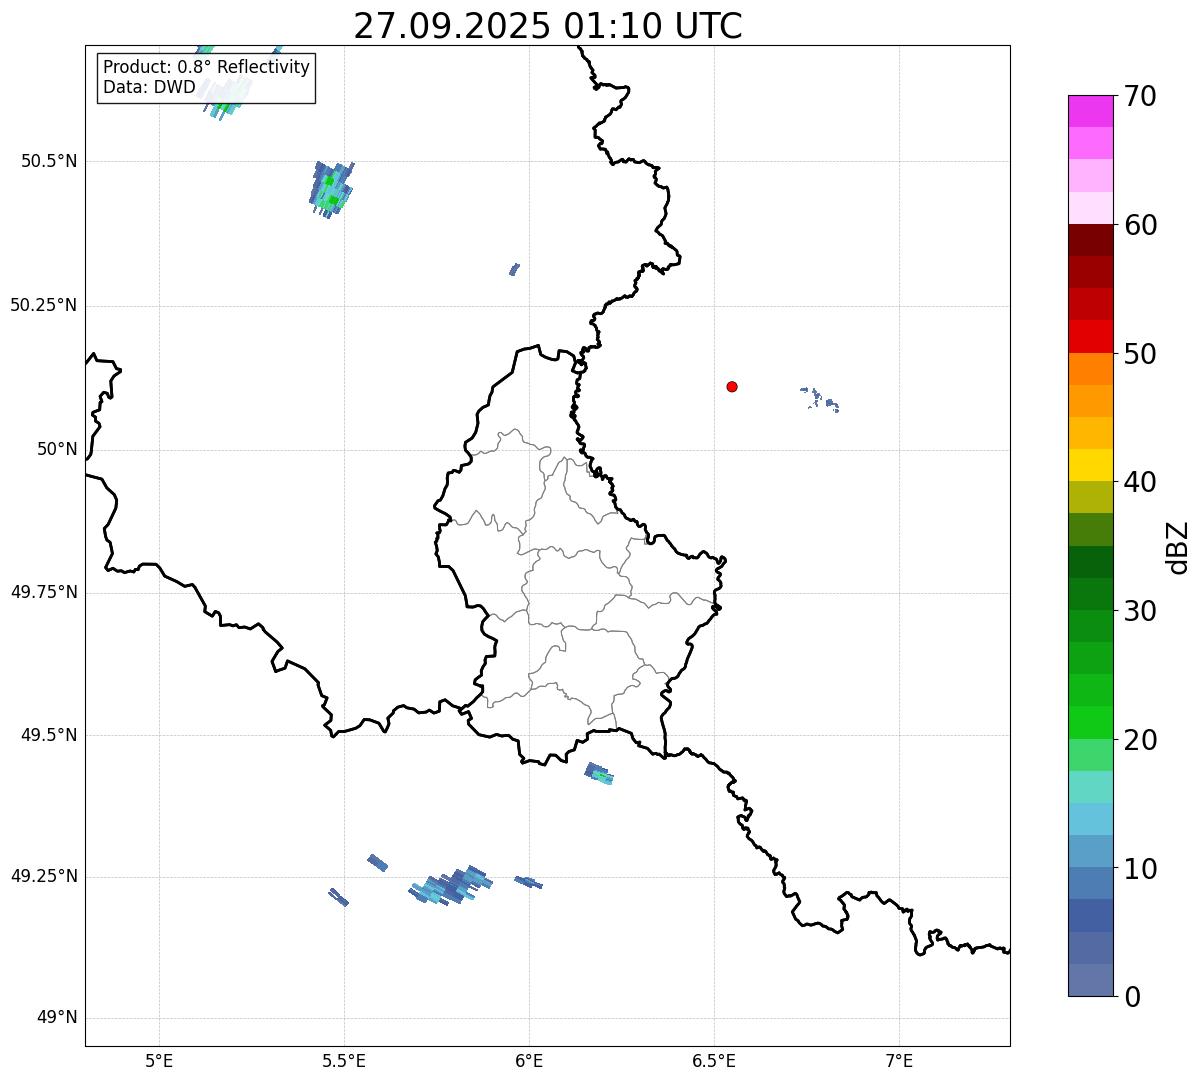This screenshot has height=1081, width=1202.
Task: Click the 10 colorbar tick value
Action: [x=1140, y=869]
